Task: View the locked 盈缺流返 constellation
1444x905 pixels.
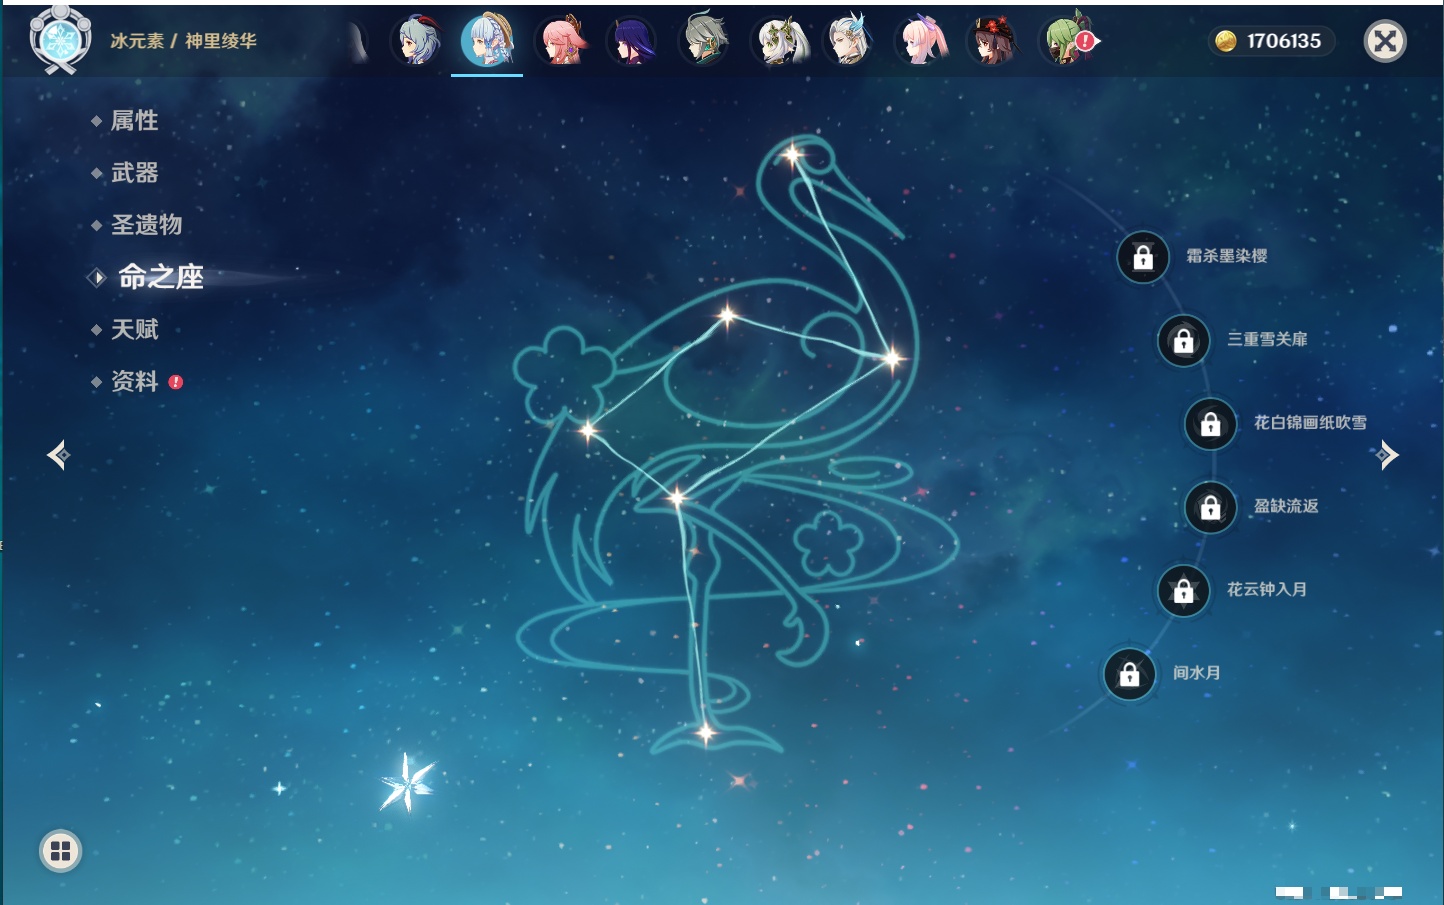Action: click(1210, 507)
